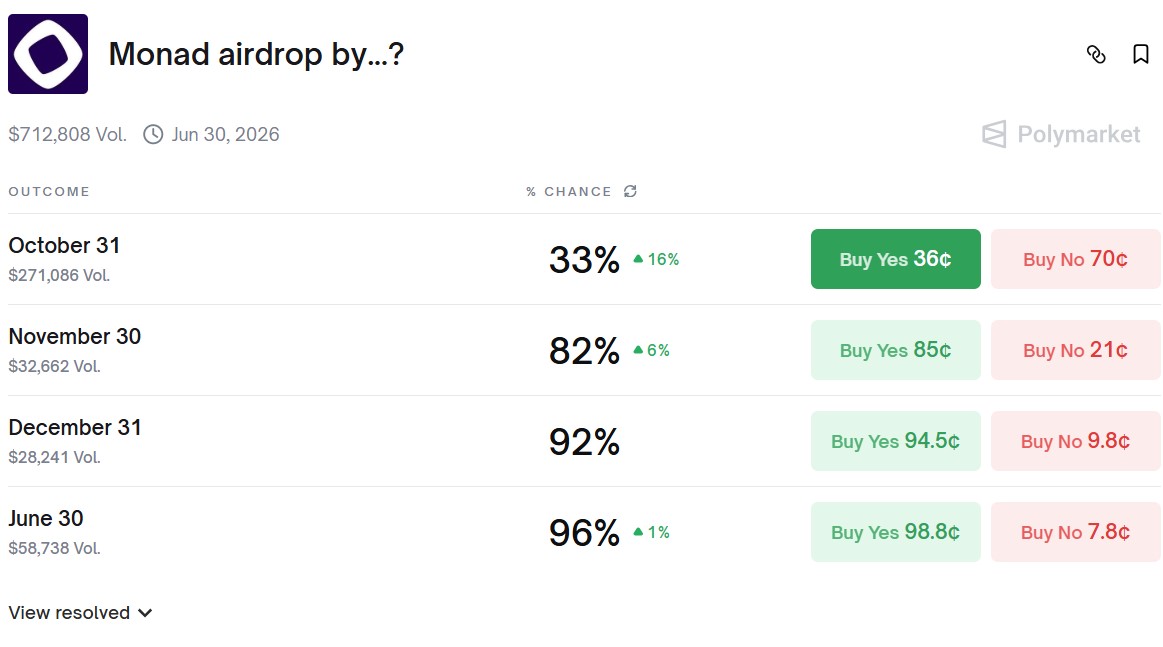
Task: Open the November 30 outcome
Action: coord(75,337)
